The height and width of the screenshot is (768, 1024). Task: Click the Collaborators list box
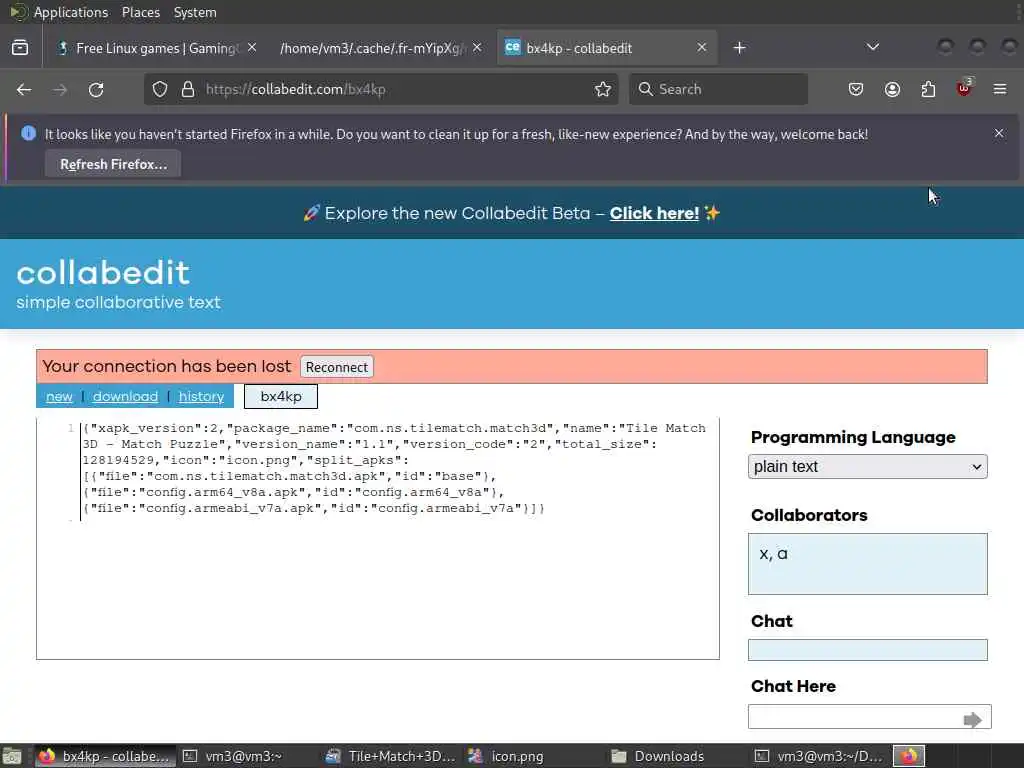(867, 564)
